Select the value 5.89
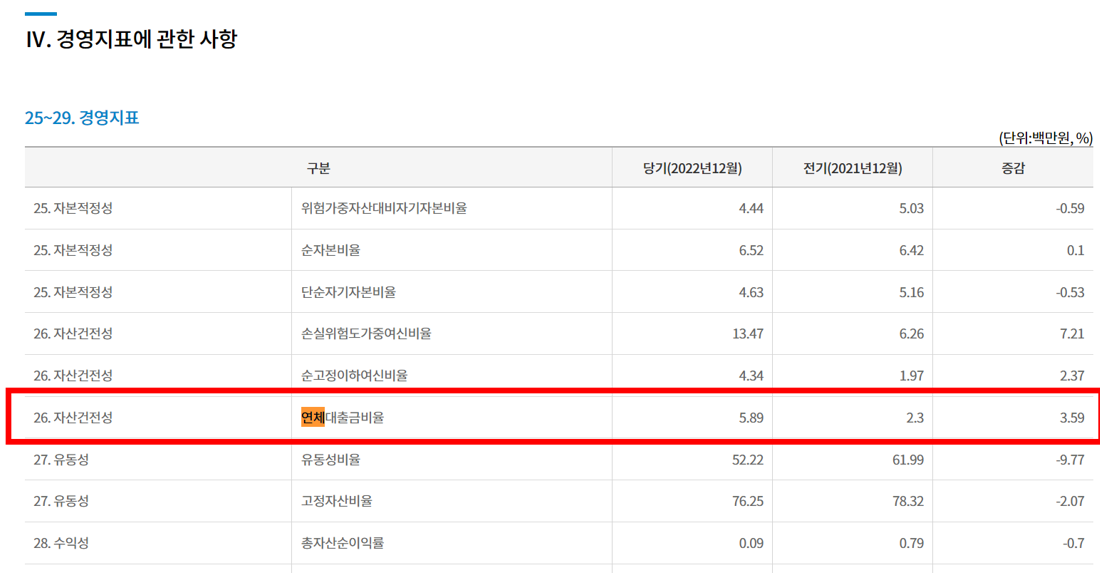Image resolution: width=1100 pixels, height=573 pixels. (x=751, y=418)
